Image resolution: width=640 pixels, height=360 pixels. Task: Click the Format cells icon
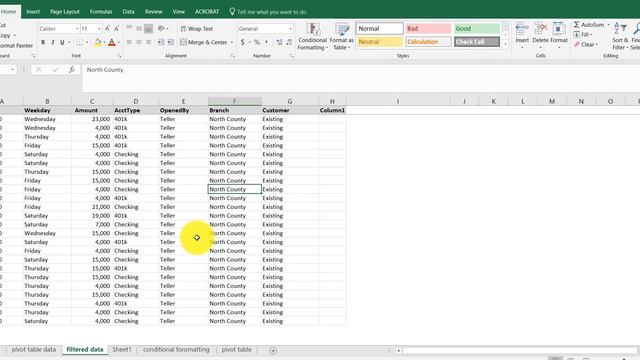(x=559, y=29)
